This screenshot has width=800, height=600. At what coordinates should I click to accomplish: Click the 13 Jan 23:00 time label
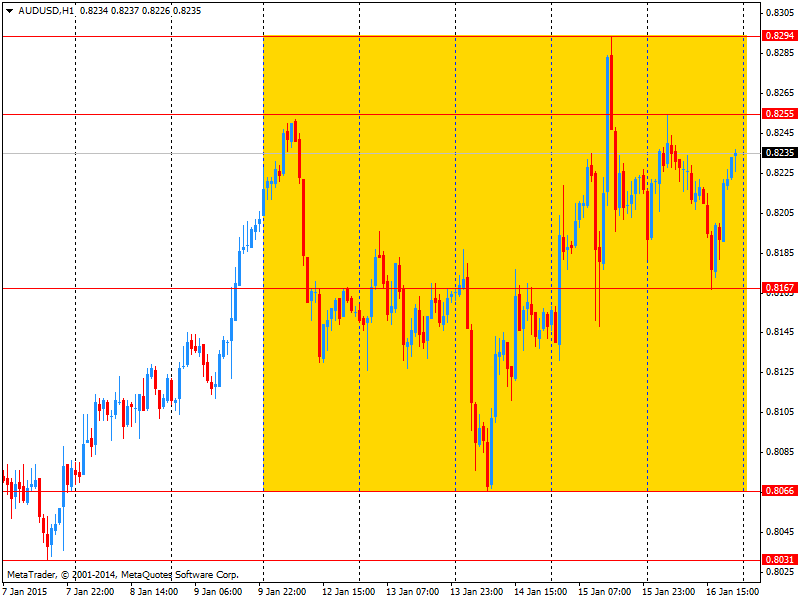(476, 591)
